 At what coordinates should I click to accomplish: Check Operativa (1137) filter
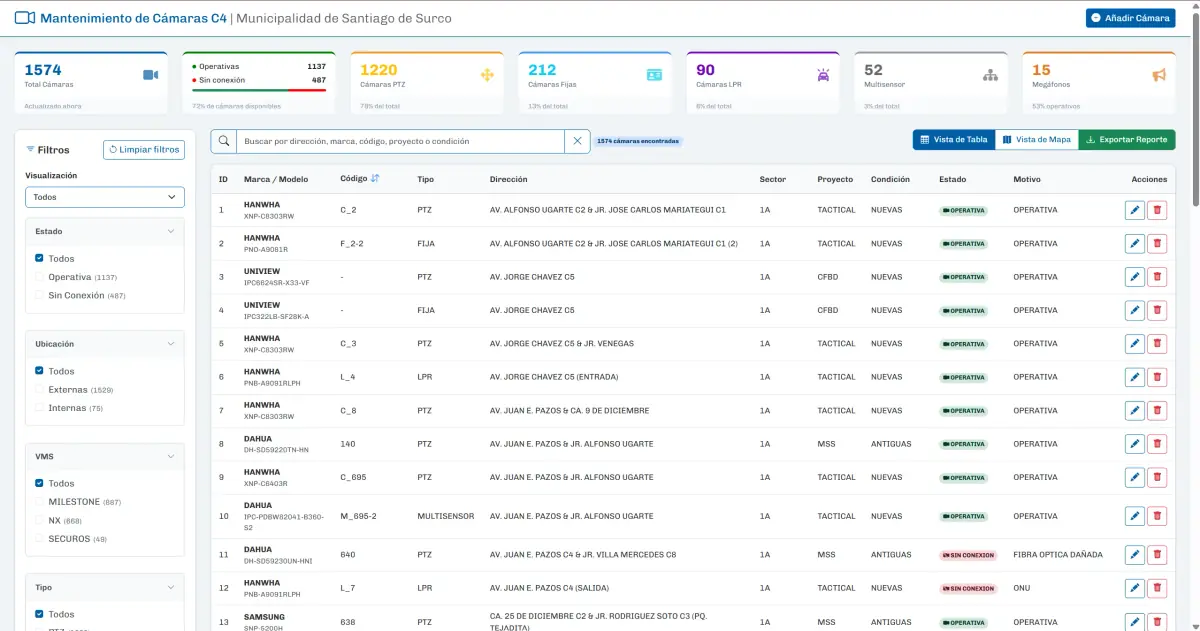point(39,277)
